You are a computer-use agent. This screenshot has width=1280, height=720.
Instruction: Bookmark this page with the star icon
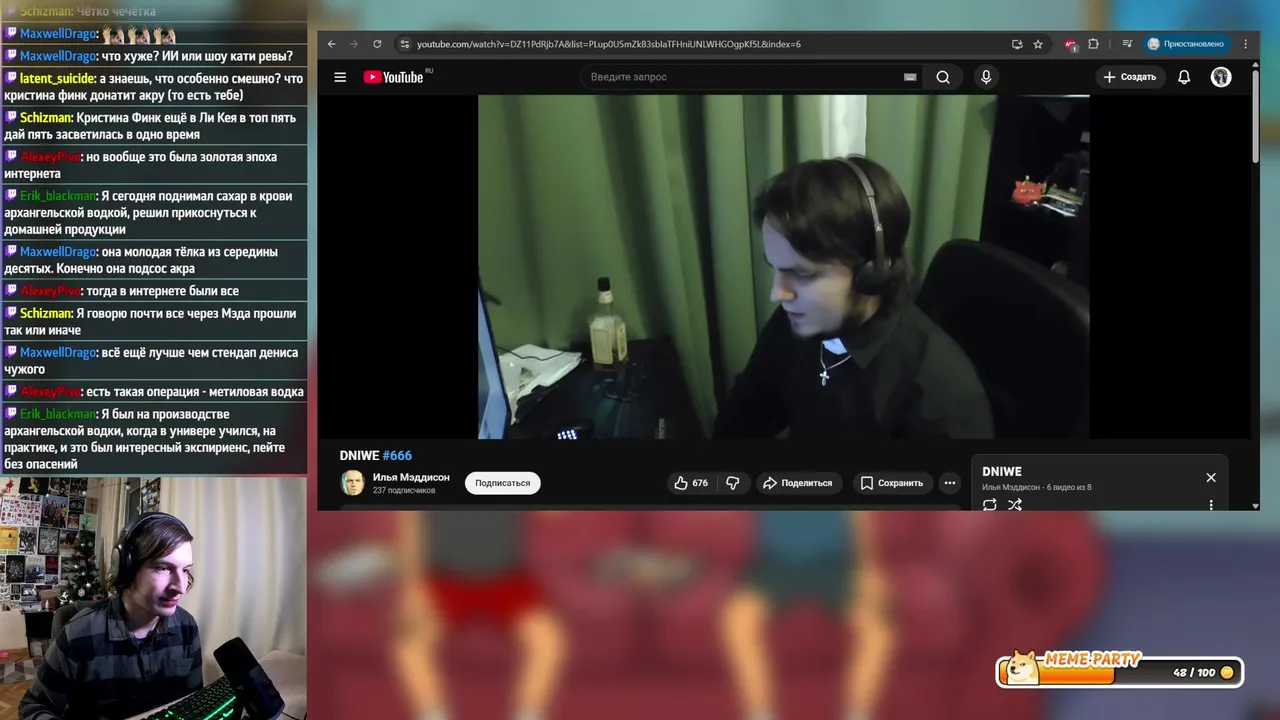coord(1038,44)
